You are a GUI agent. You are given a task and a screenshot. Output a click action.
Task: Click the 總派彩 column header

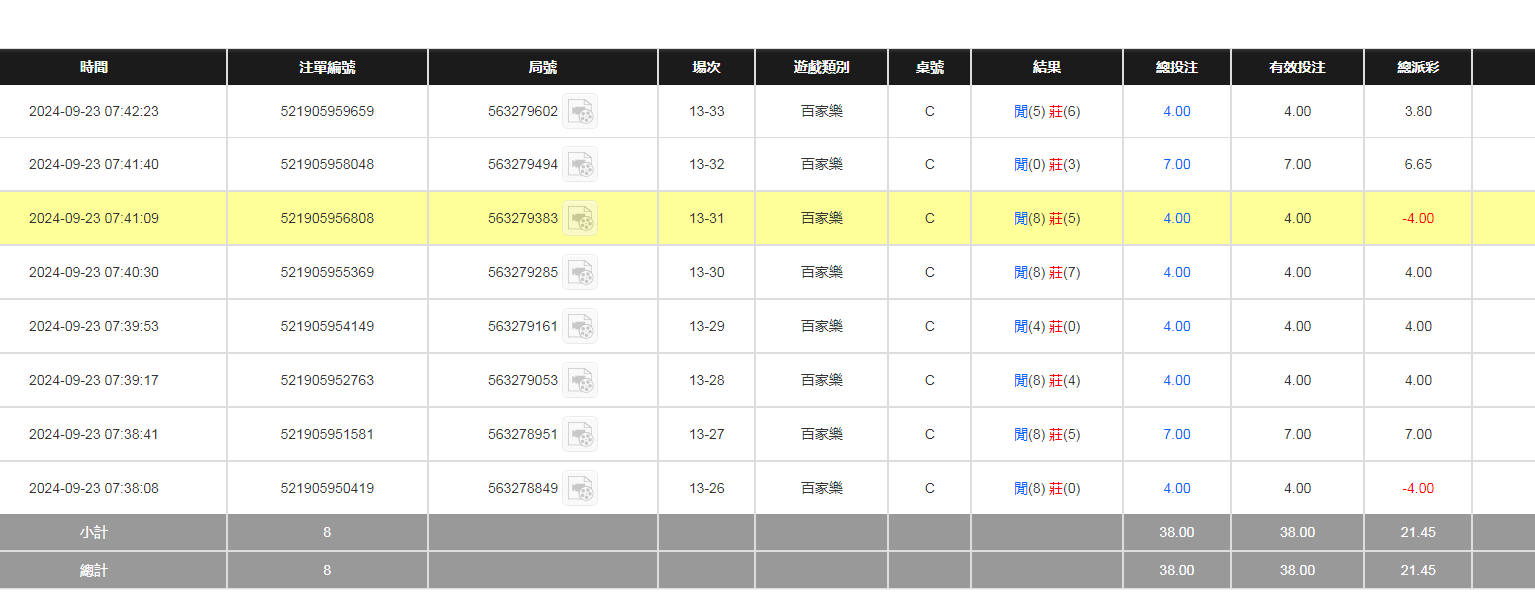click(x=1418, y=68)
